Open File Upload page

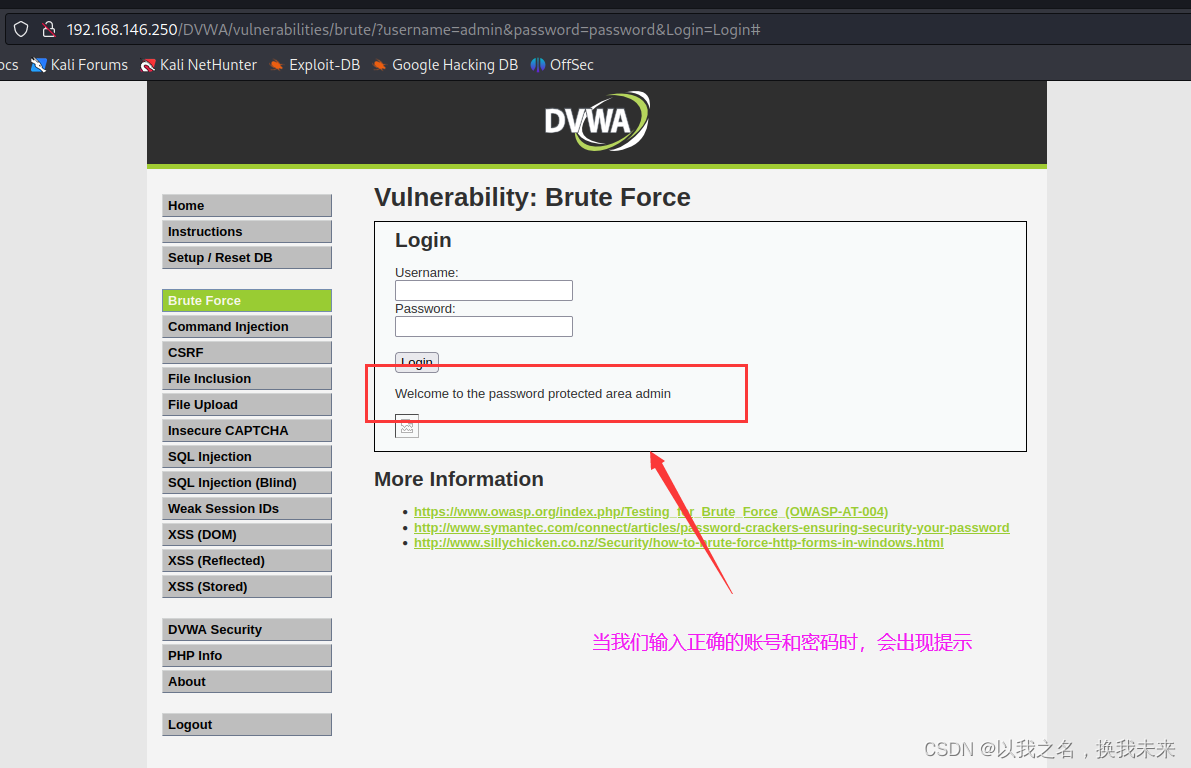pyautogui.click(x=247, y=405)
